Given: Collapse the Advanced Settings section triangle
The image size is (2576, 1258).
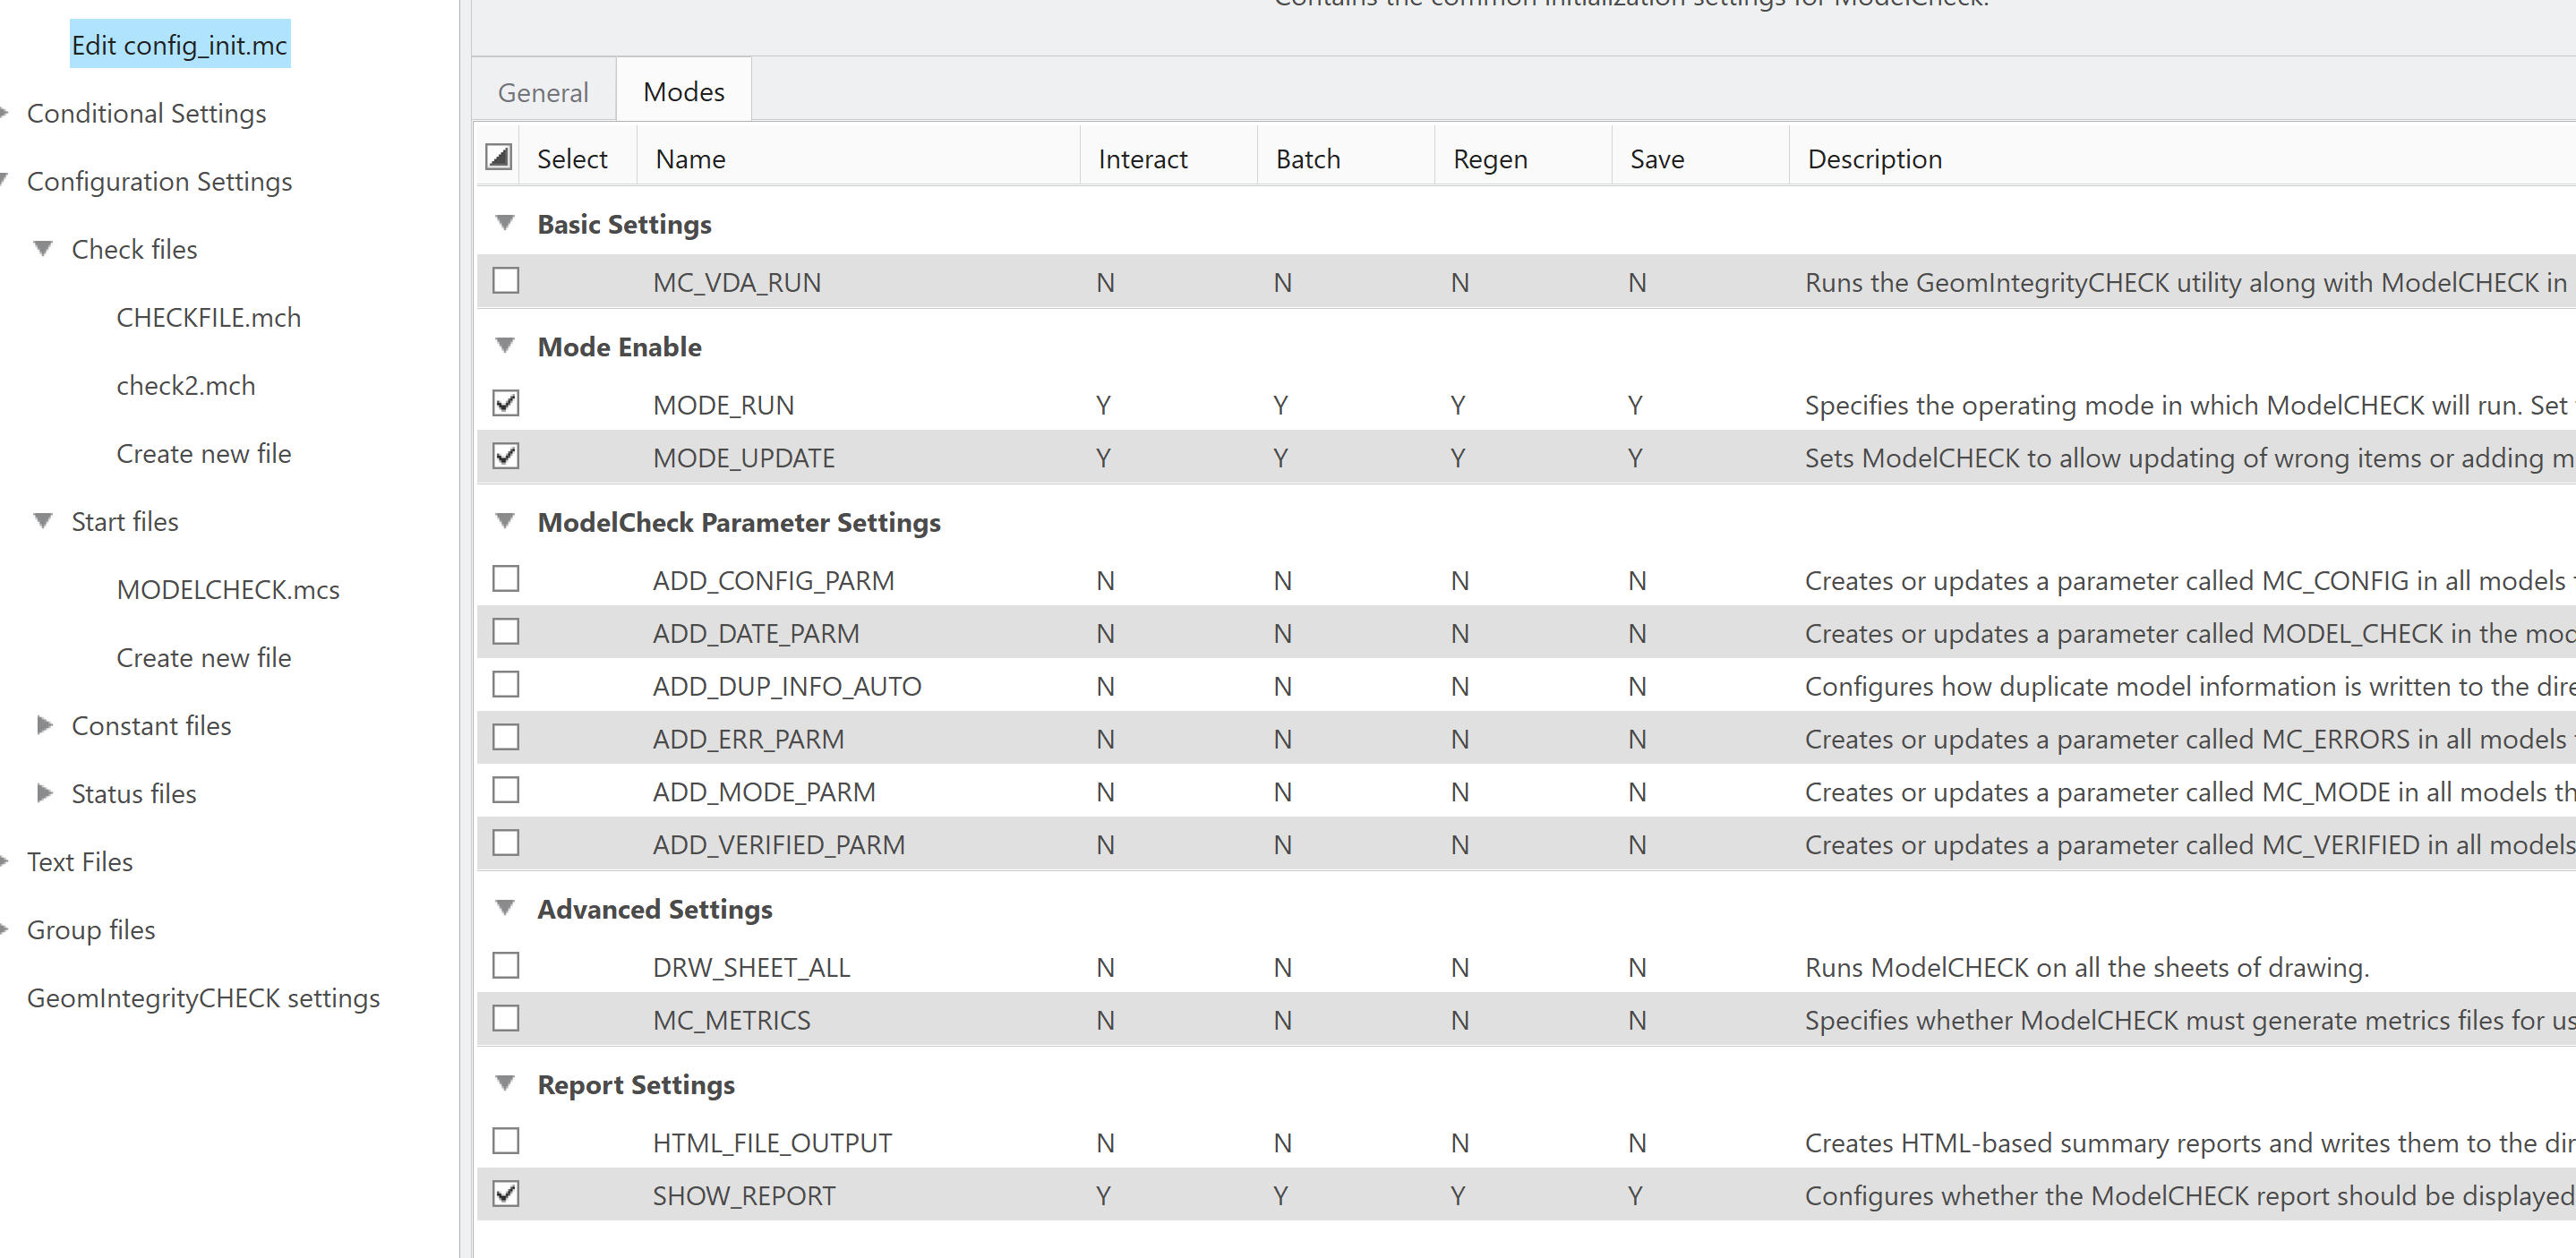Looking at the screenshot, I should point(505,908).
